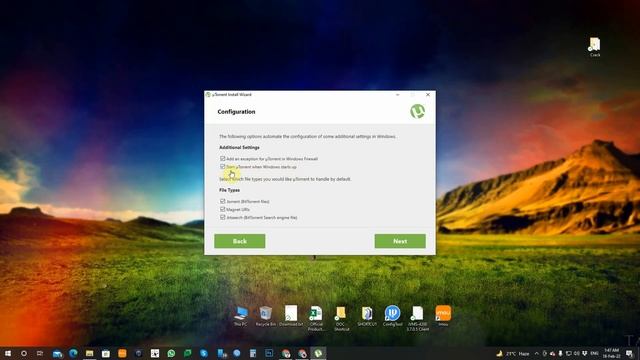640x360 pixels.
Task: Select the SHORTCUT desktop icon
Action: click(x=367, y=316)
